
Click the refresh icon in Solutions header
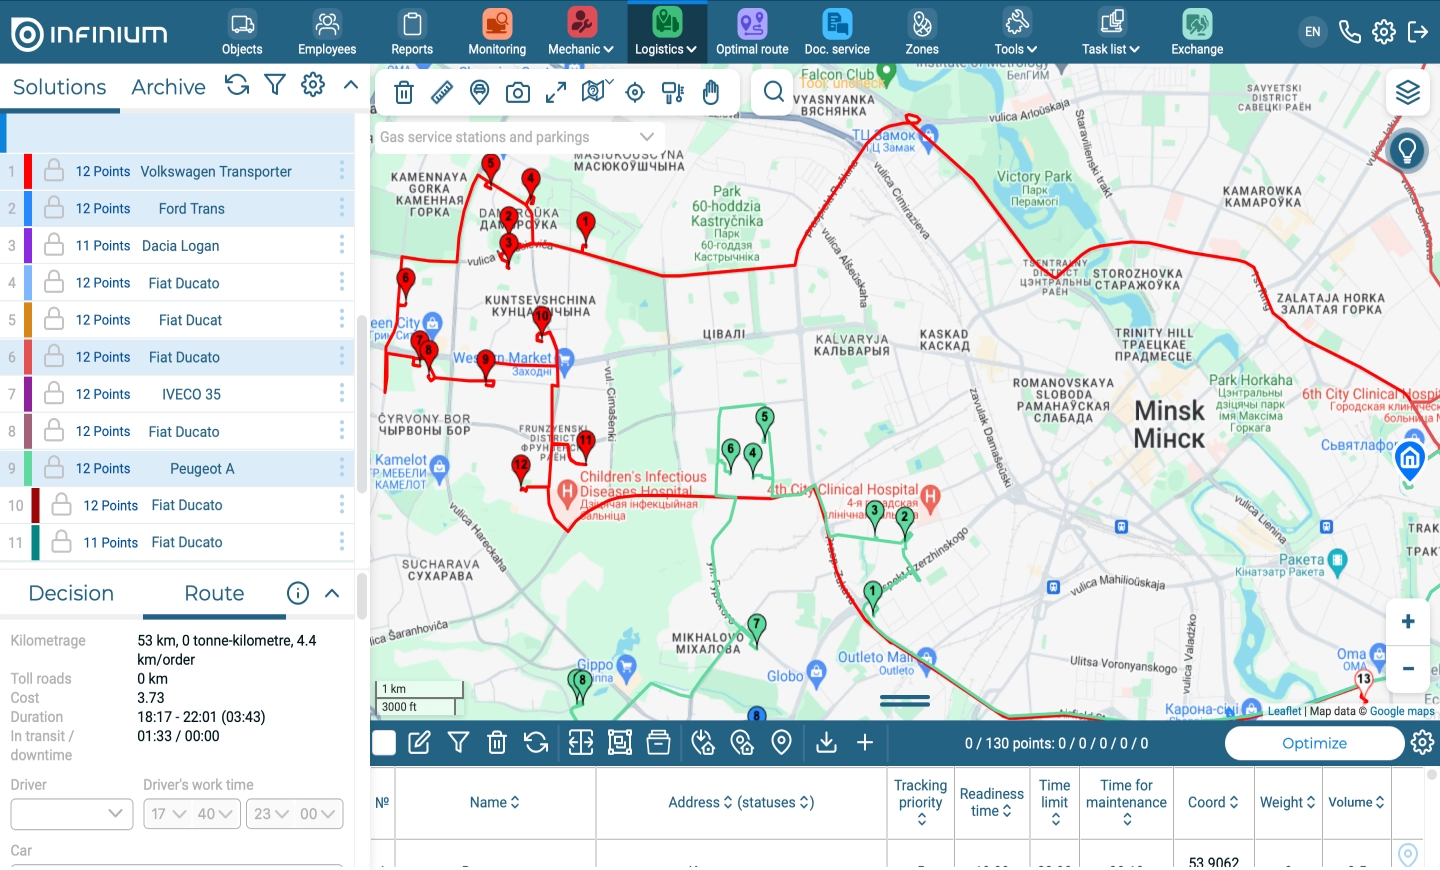click(237, 86)
